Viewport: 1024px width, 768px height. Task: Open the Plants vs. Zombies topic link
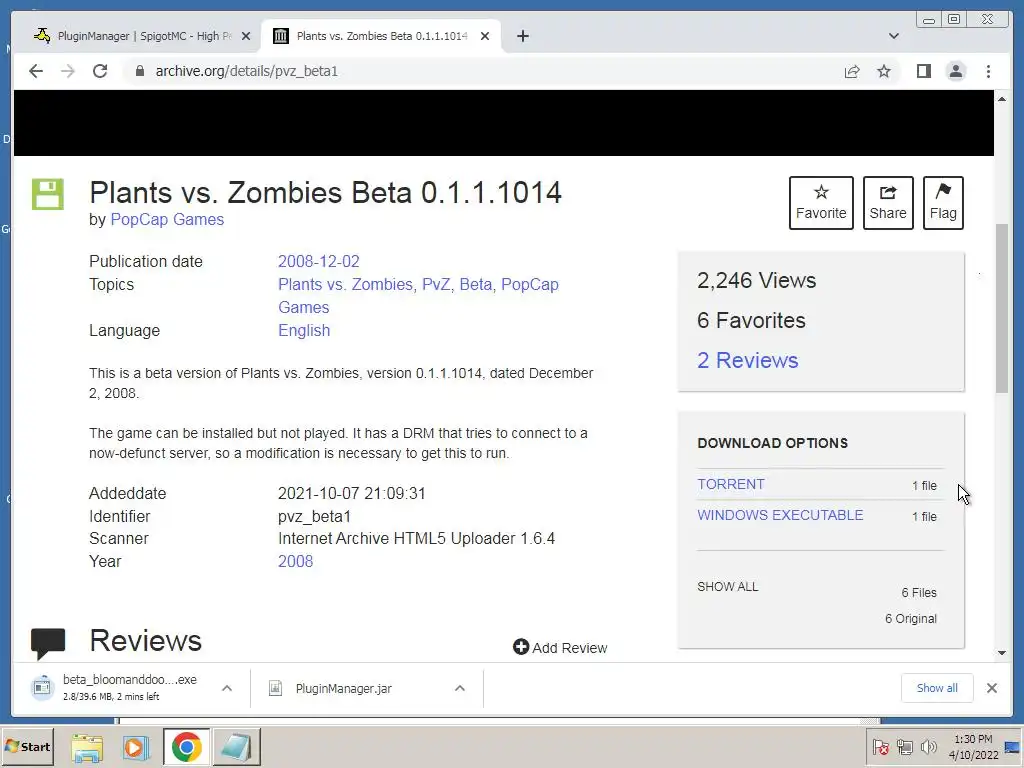click(345, 284)
